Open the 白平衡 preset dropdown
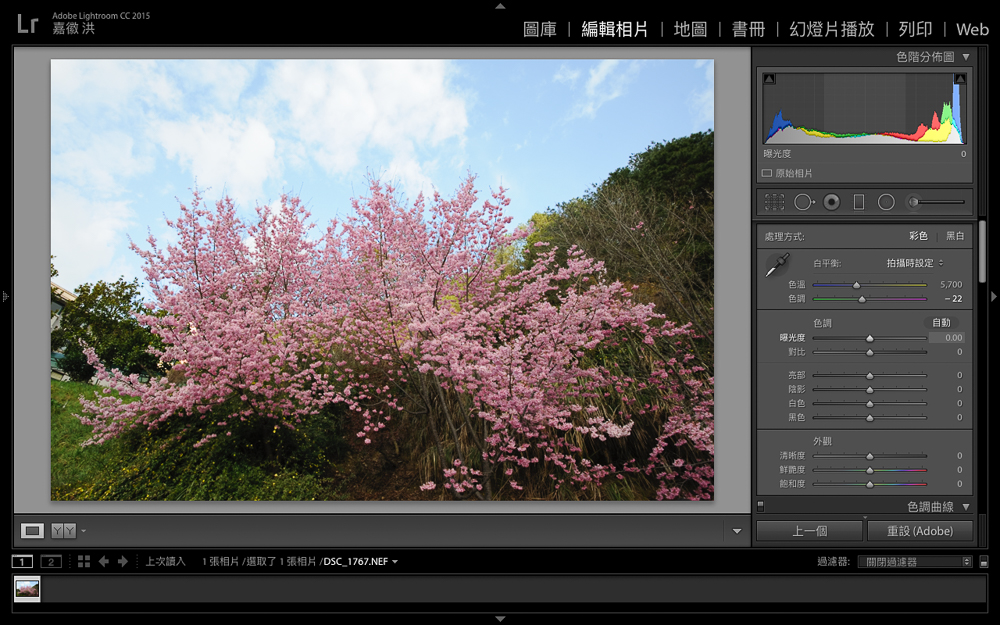The image size is (1000, 625). tap(914, 263)
